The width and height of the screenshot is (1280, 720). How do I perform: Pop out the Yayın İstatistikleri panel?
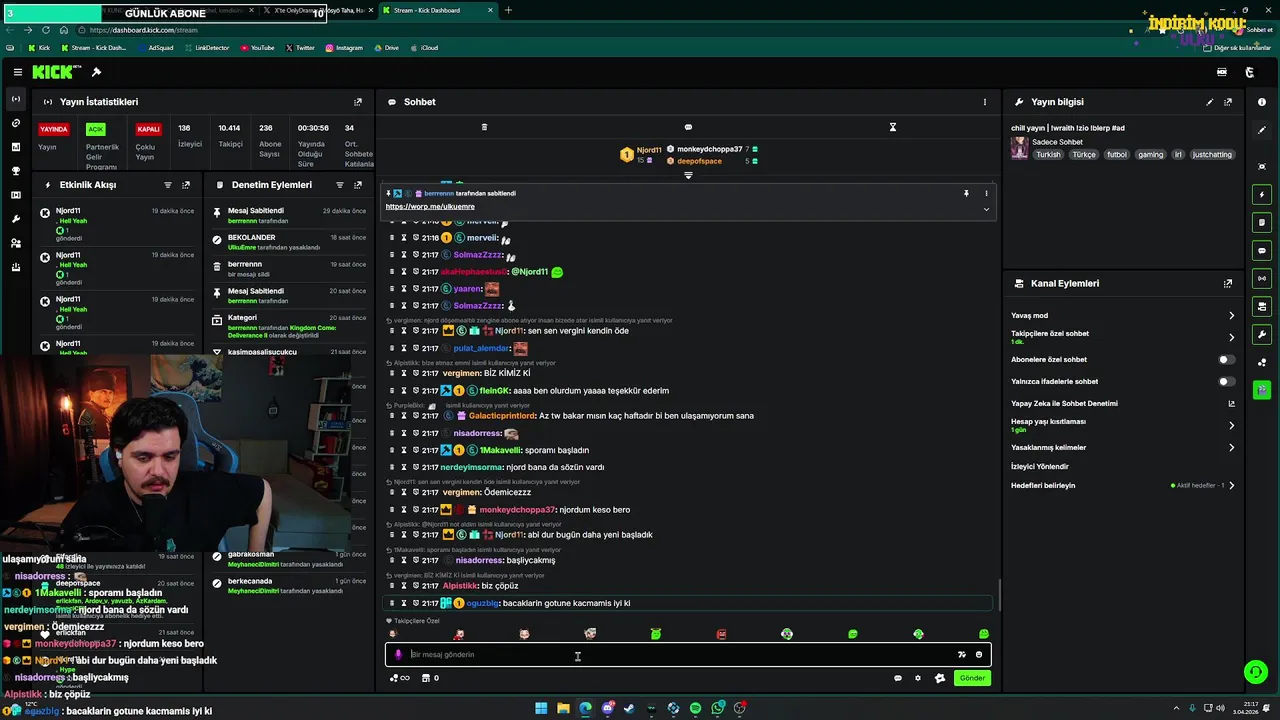pyautogui.click(x=358, y=102)
